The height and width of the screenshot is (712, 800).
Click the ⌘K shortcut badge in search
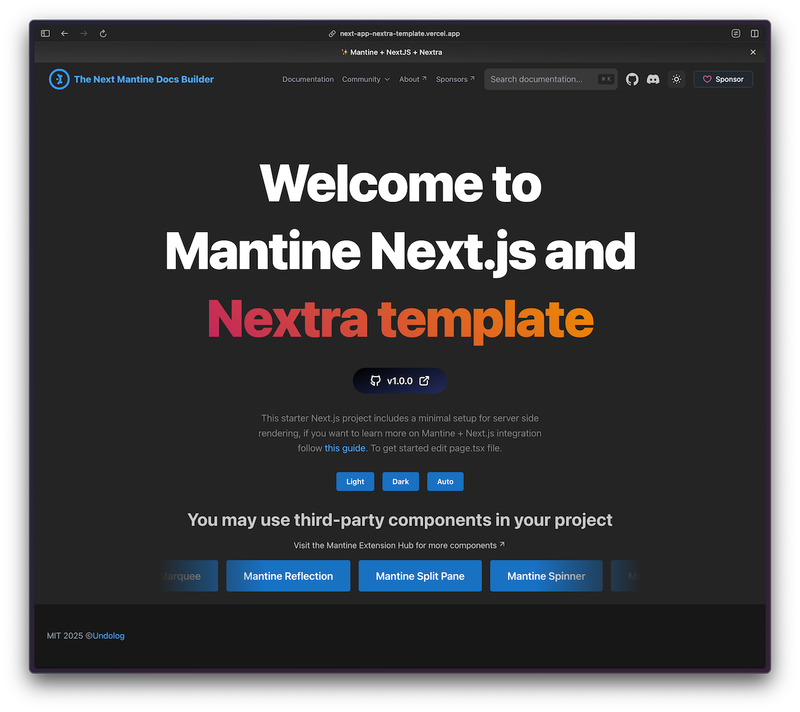coord(606,79)
